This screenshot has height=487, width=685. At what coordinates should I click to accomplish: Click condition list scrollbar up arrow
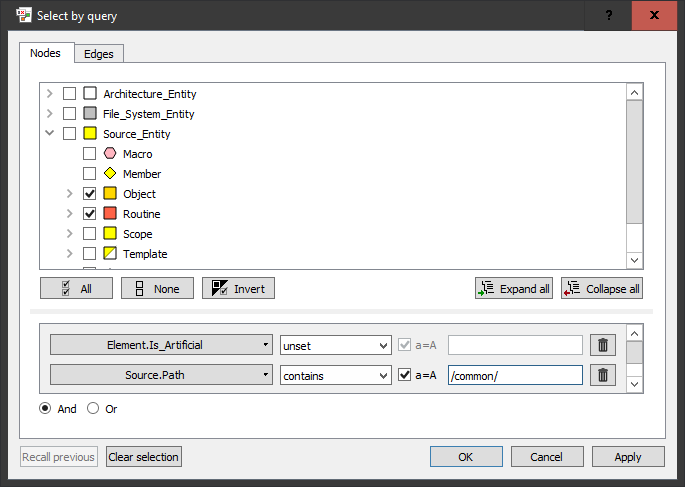pyautogui.click(x=634, y=334)
